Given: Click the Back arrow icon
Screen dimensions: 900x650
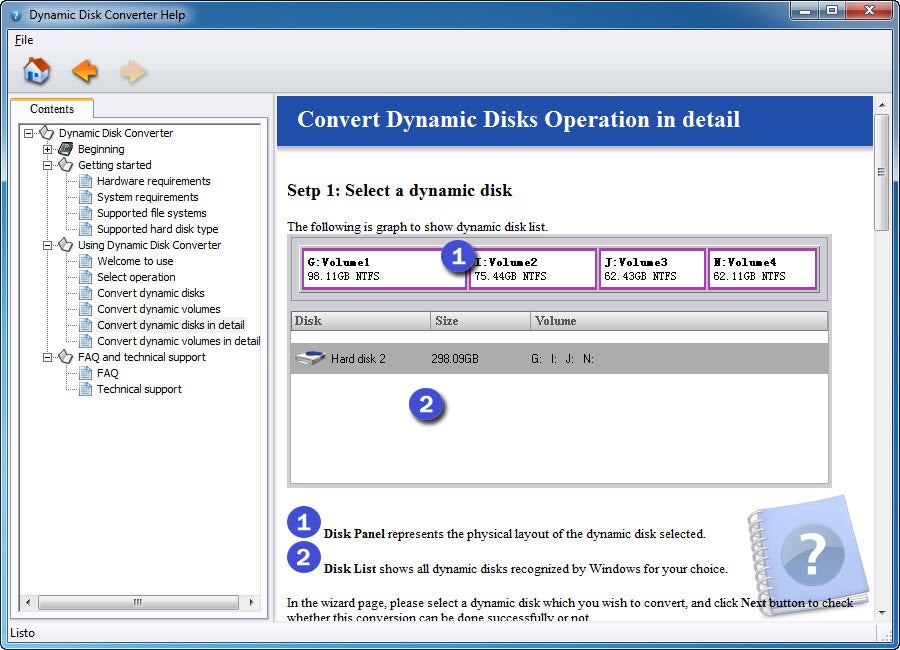Looking at the screenshot, I should [85, 71].
